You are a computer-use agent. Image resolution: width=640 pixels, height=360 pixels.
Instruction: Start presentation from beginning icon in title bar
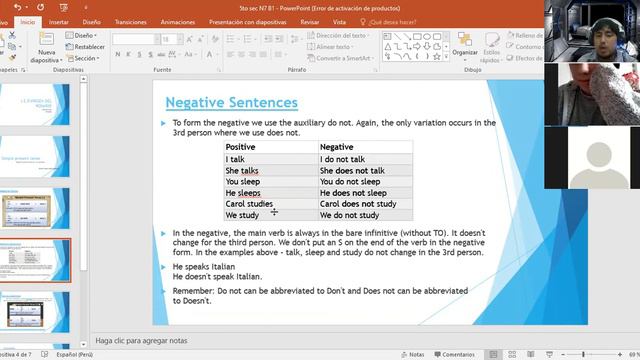[63, 7]
